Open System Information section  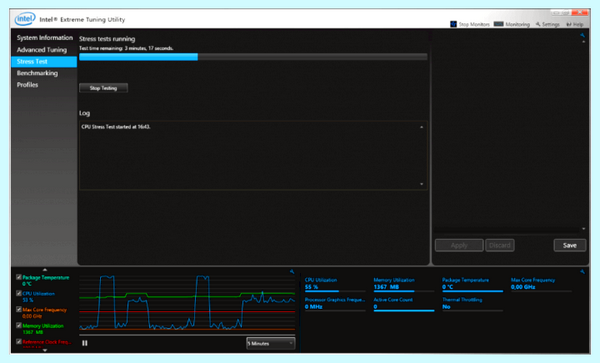click(44, 37)
